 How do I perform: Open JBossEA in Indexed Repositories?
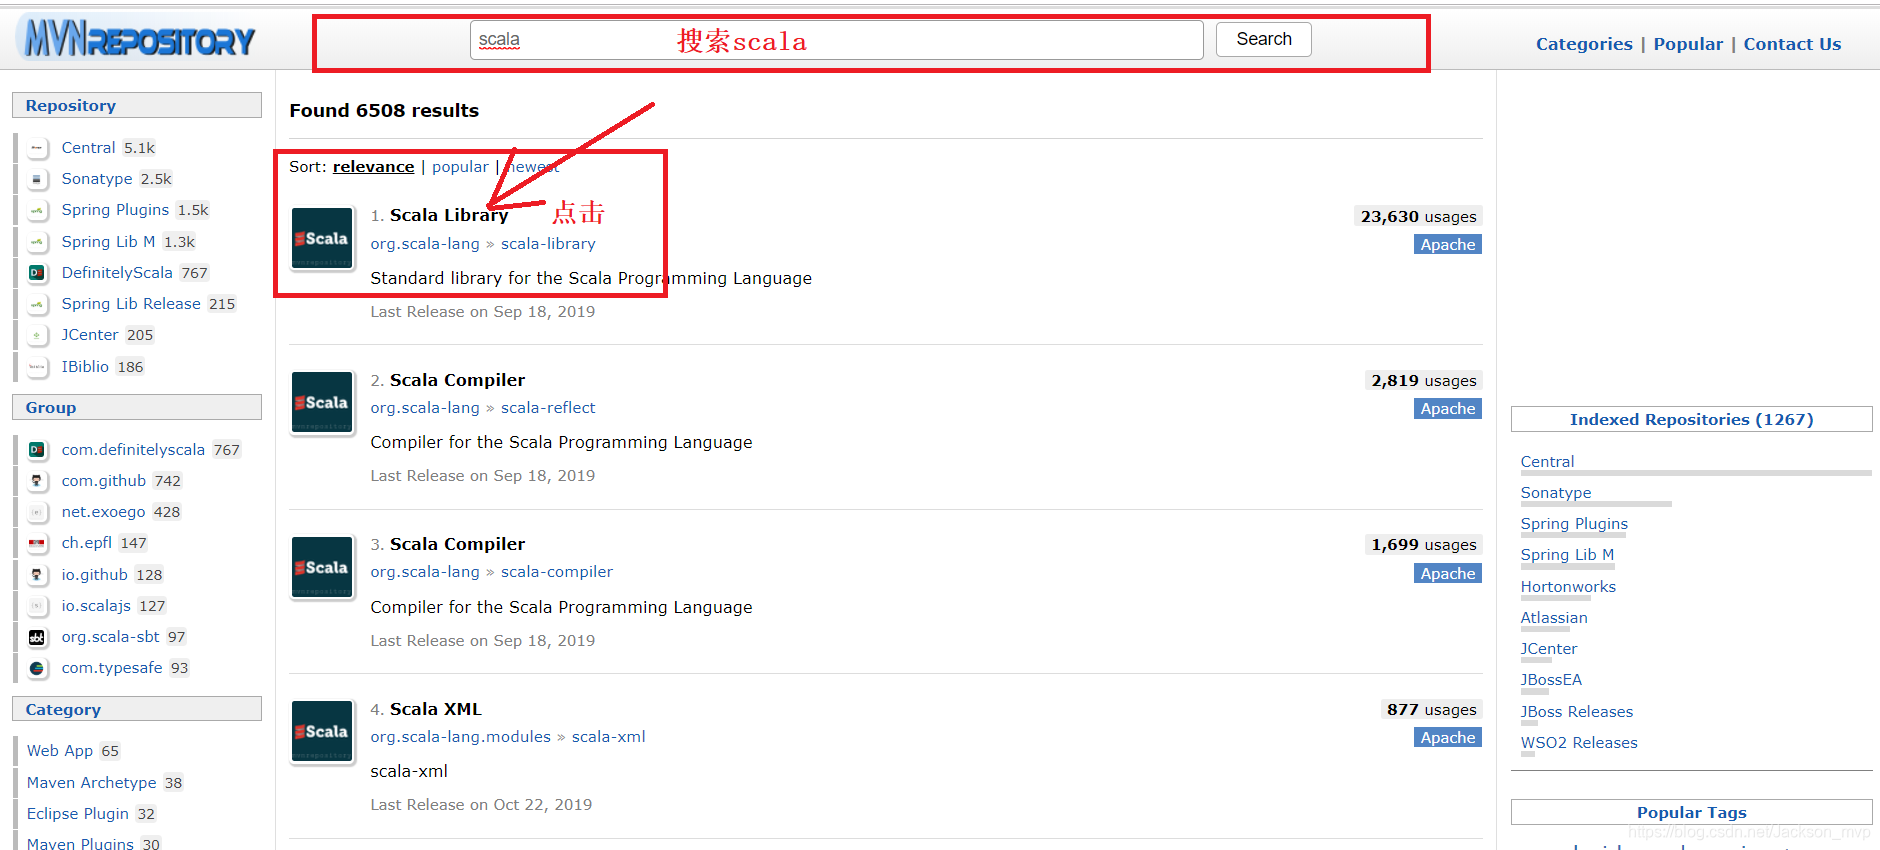coord(1551,680)
